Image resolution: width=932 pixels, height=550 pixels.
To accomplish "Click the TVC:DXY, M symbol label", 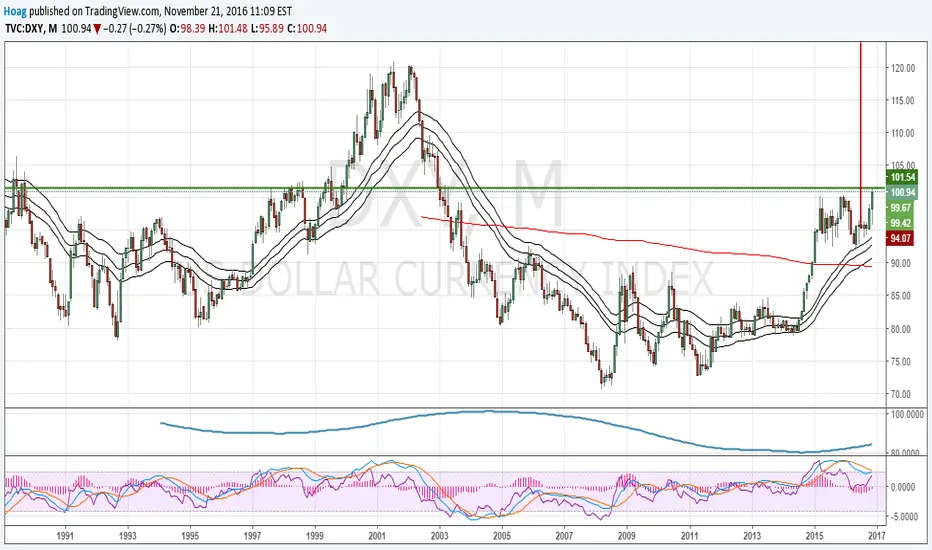I will [x=31, y=28].
